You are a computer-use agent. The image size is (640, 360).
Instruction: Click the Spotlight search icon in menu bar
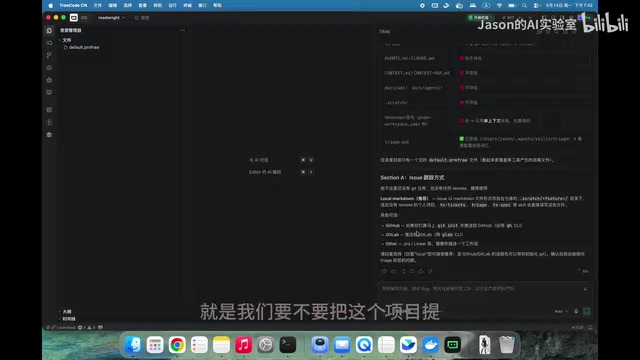click(x=524, y=5)
